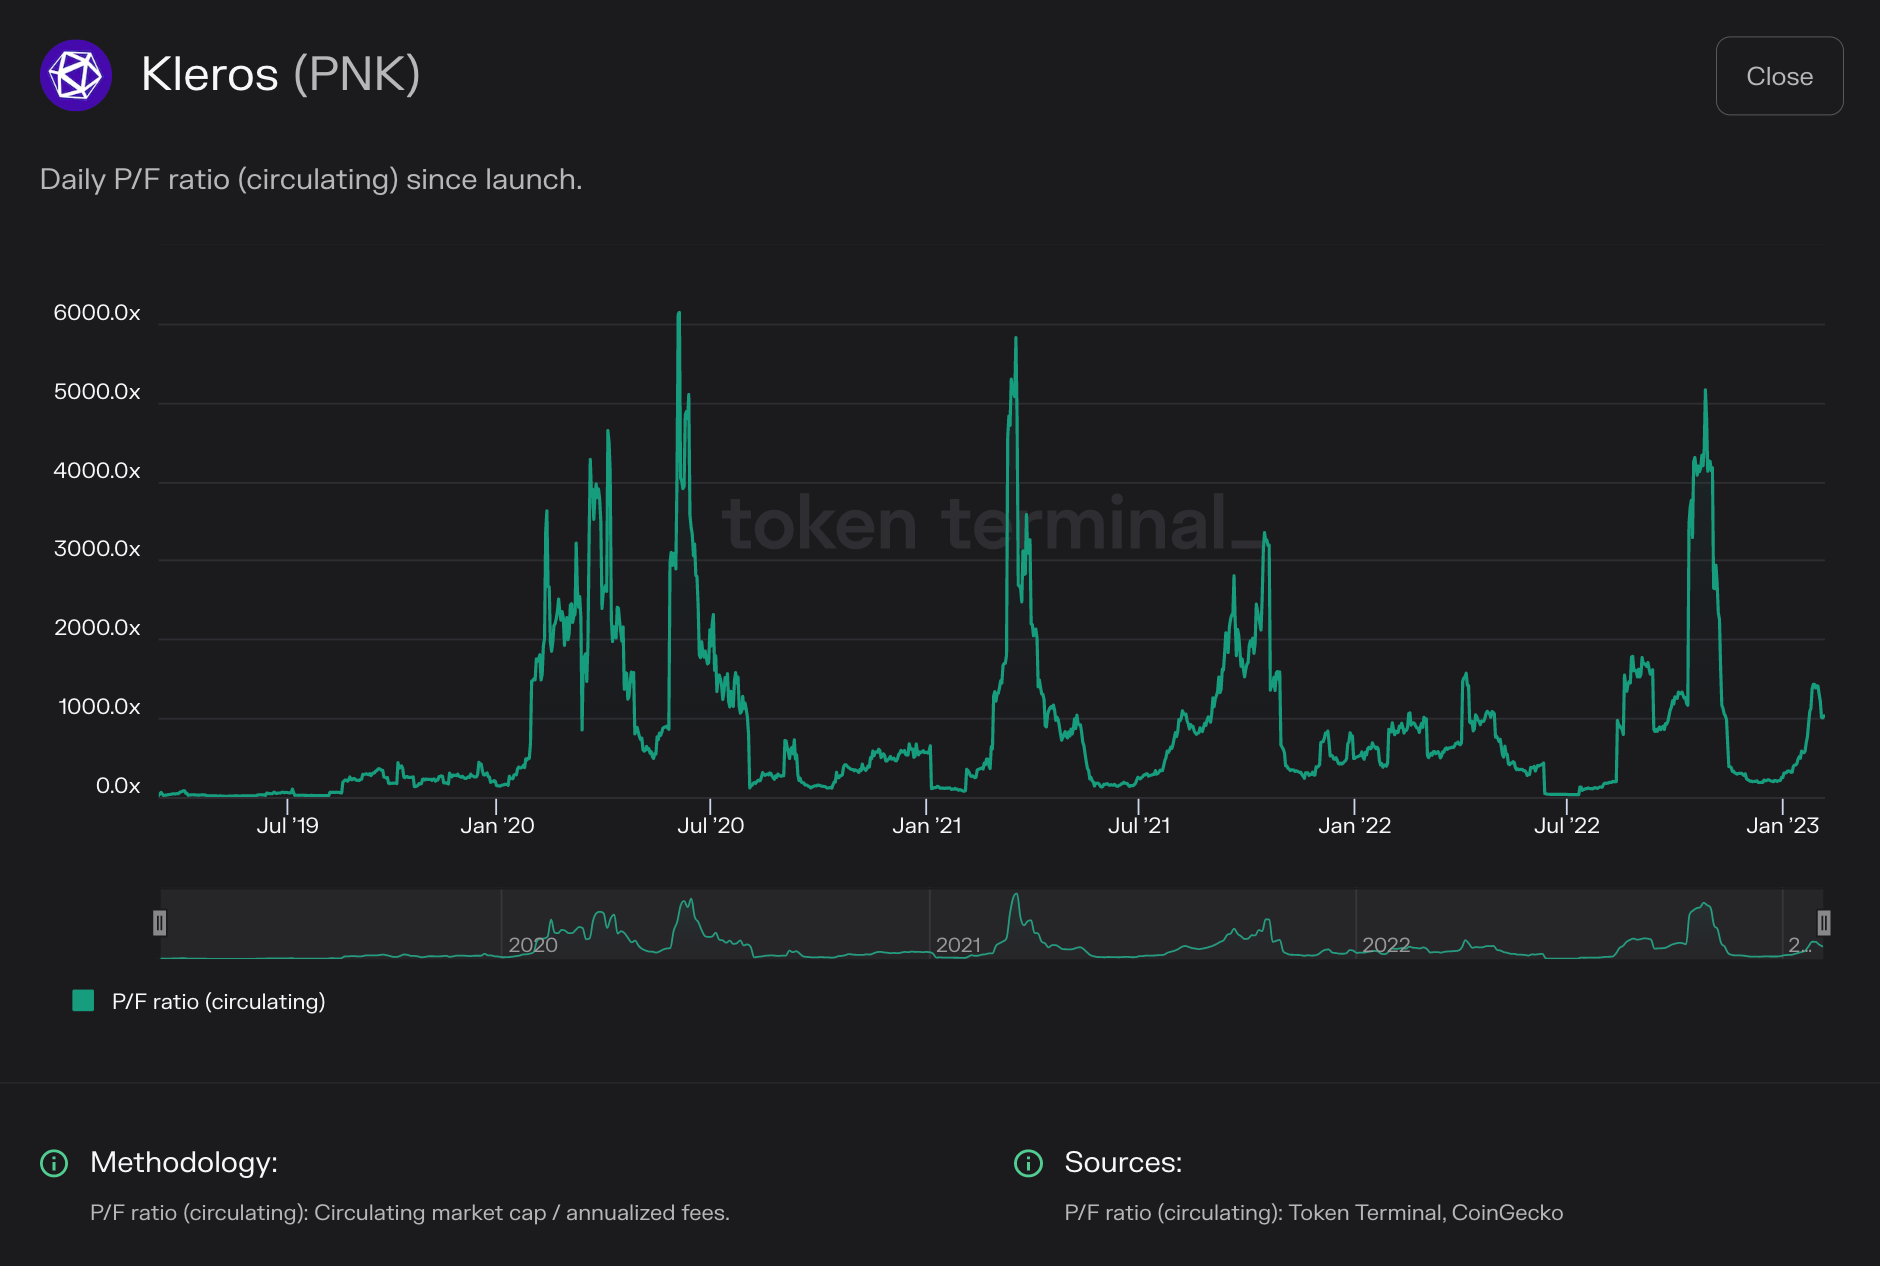Screen dimensions: 1880x1266
Task: Click the Sources info icon
Action: [1028, 1163]
